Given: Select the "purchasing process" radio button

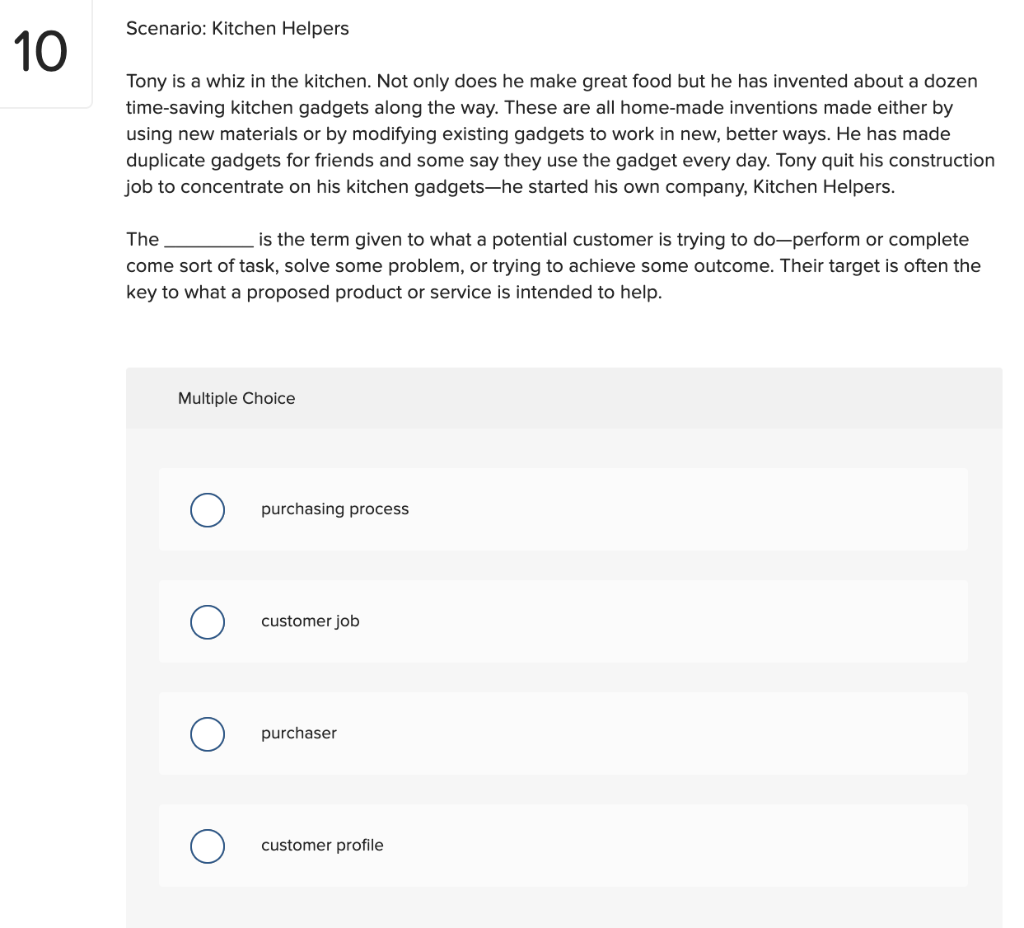Looking at the screenshot, I should (x=207, y=509).
